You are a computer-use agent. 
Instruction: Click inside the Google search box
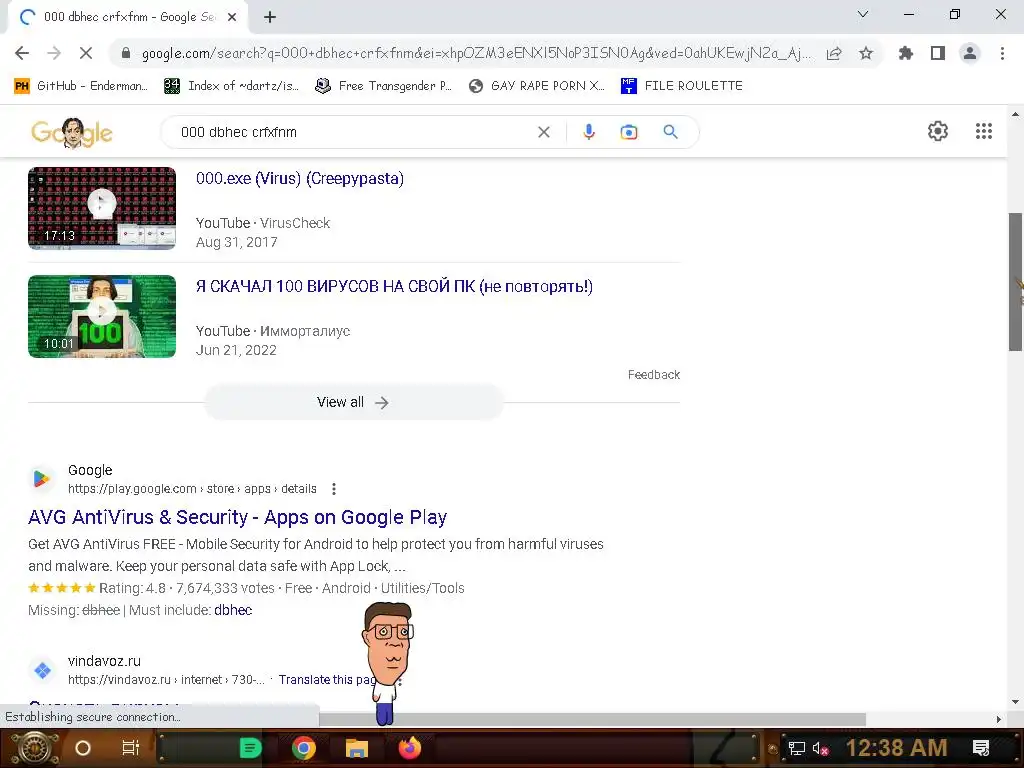click(356, 132)
